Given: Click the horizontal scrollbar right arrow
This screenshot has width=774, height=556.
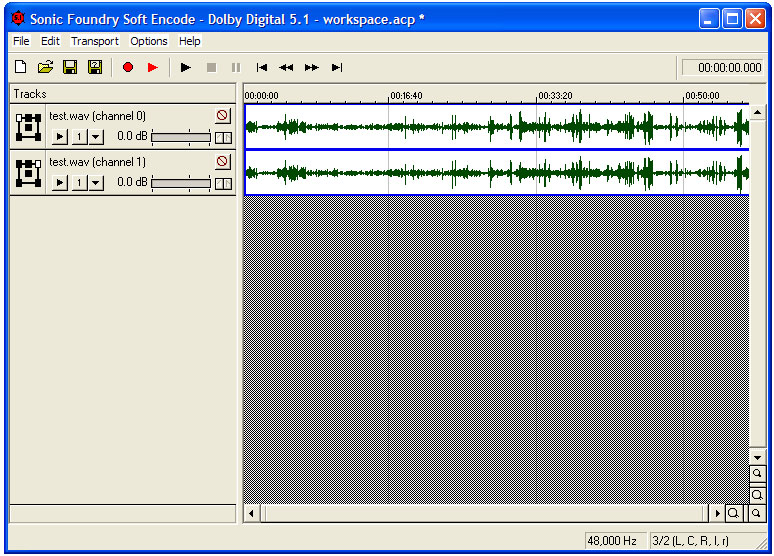Looking at the screenshot, I should point(717,514).
